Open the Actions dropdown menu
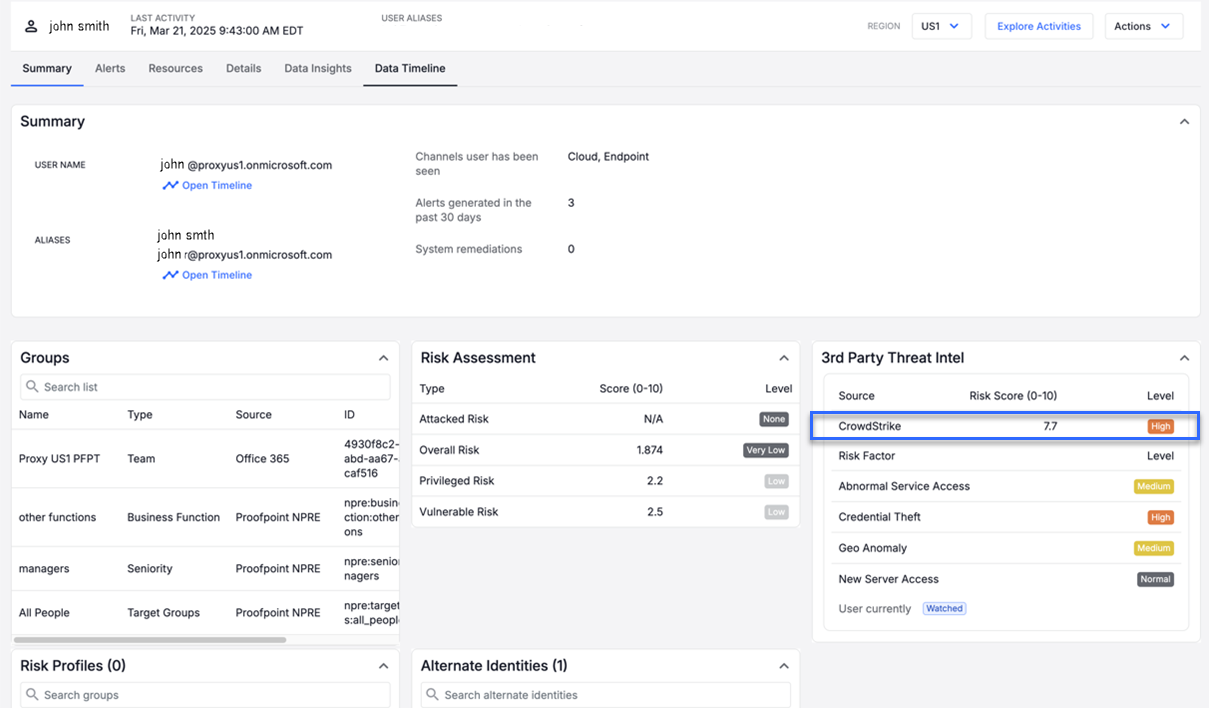Image resolution: width=1209 pixels, height=708 pixels. tap(1143, 26)
